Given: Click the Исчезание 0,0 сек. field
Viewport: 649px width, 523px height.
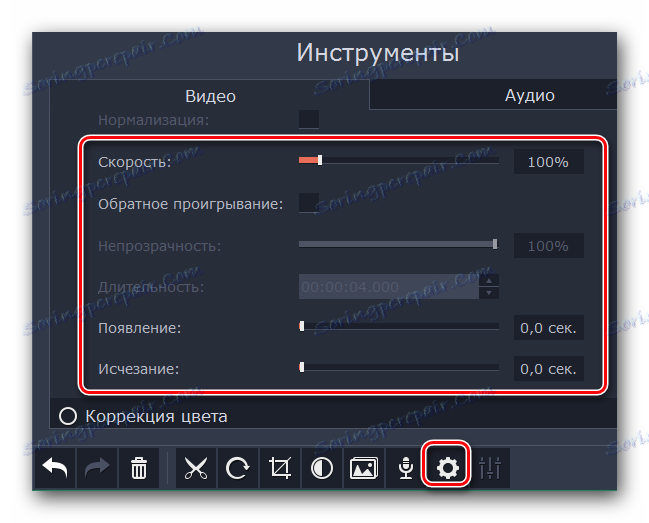Looking at the screenshot, I should (x=548, y=369).
